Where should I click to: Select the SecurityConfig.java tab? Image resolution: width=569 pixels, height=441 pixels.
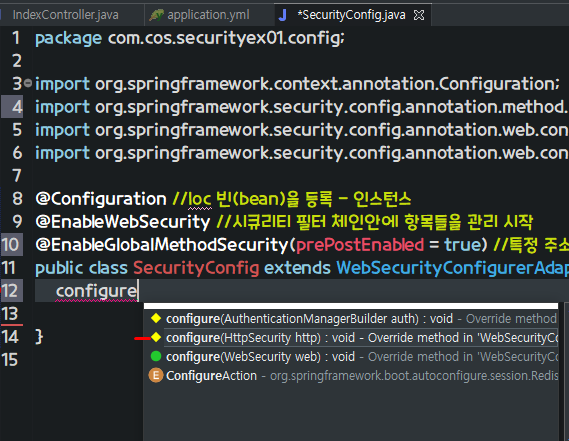click(x=351, y=15)
